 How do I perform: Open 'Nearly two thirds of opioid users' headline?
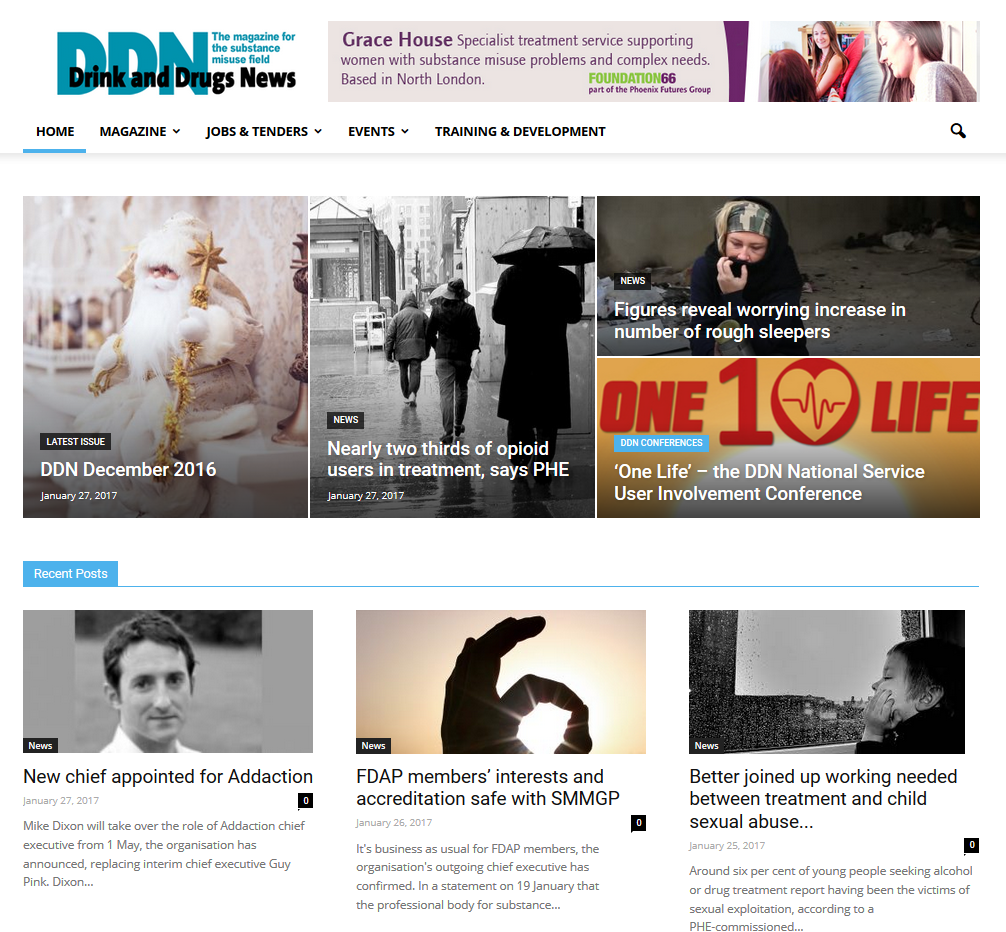(x=448, y=459)
